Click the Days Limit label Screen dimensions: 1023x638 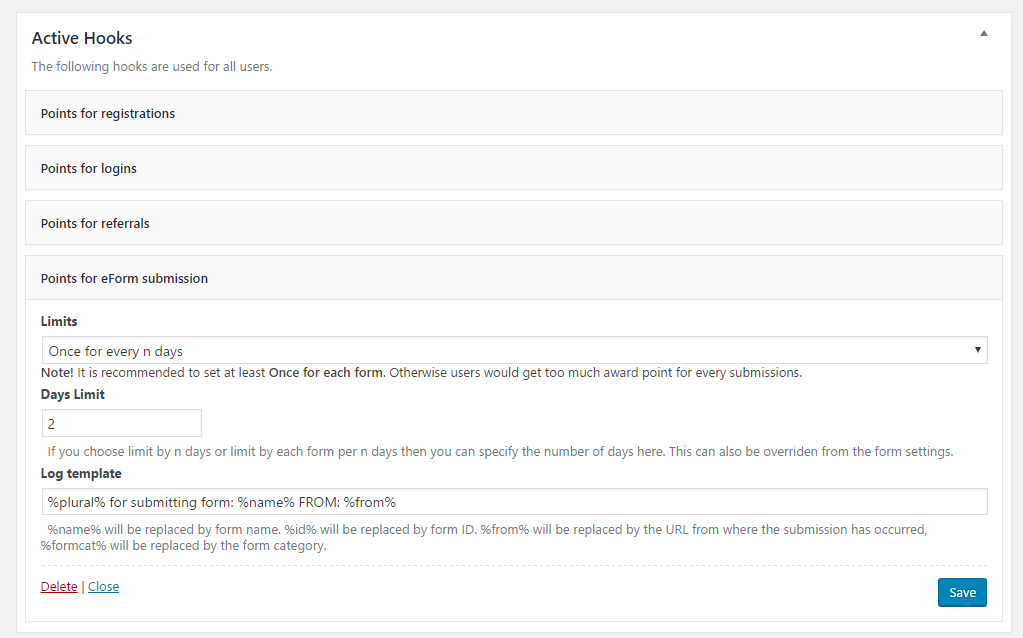72,394
